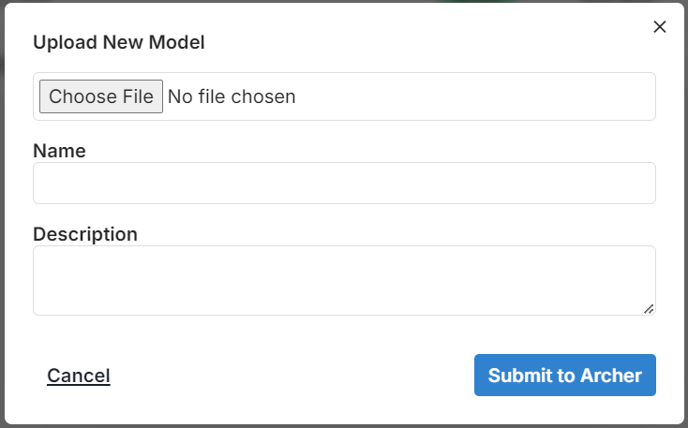Click the Upload New Model heading
The image size is (688, 428).
119,43
